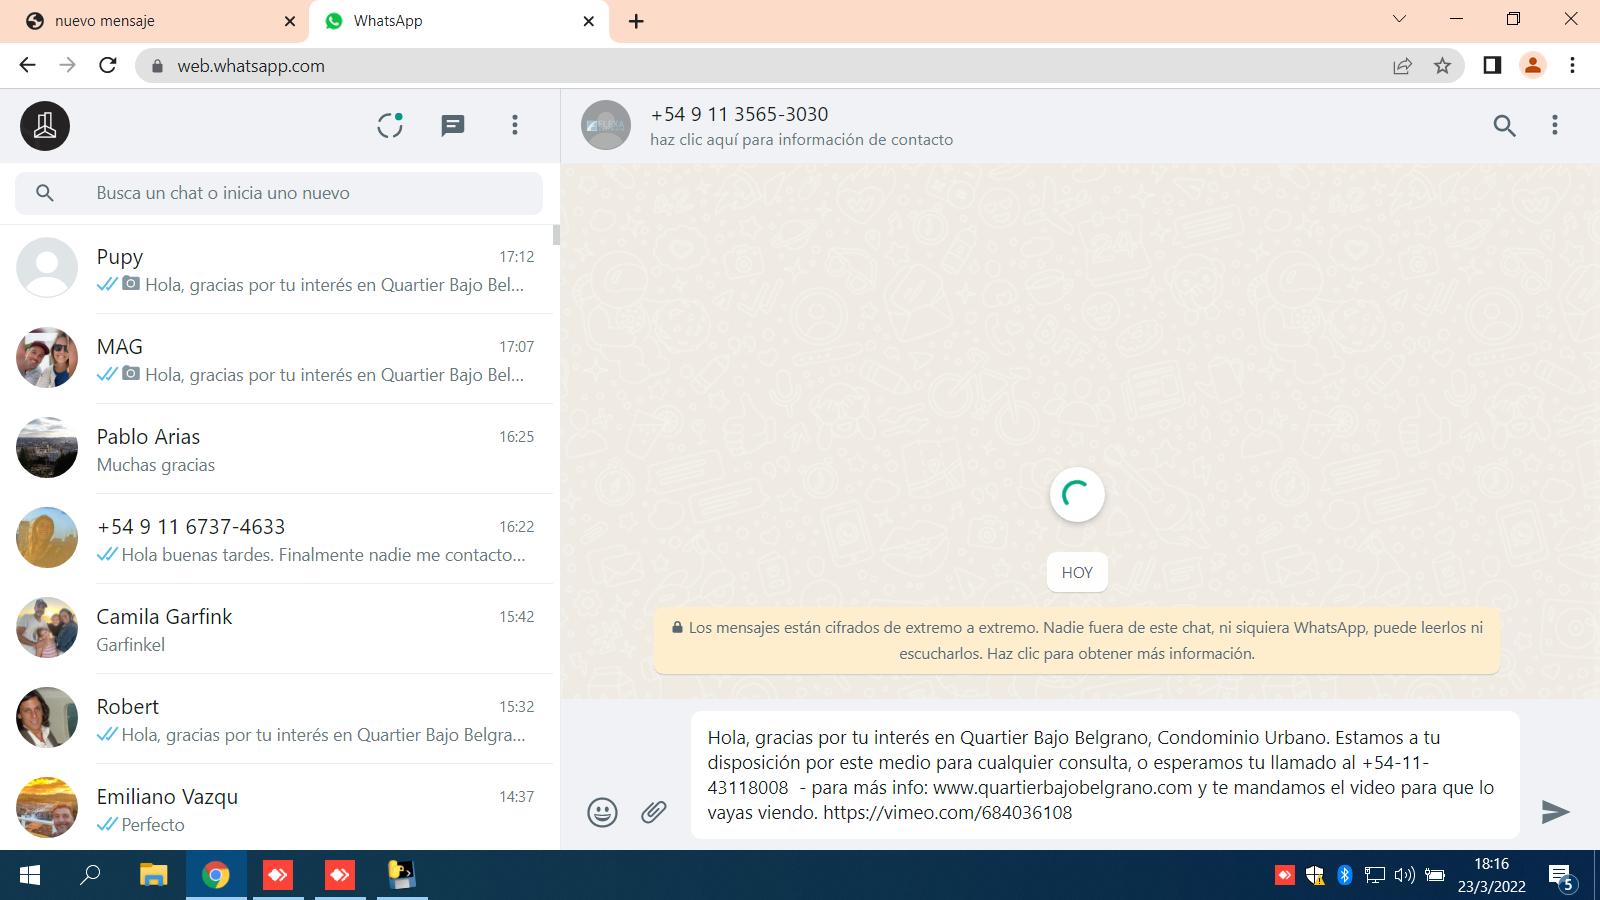1600x900 pixels.
Task: Open your WhatsApp profile avatar
Action: click(45, 126)
